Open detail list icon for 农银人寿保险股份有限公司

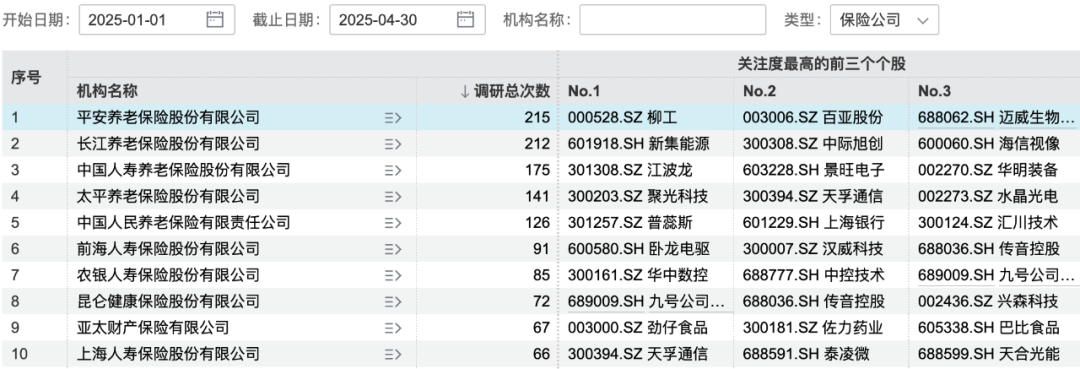tap(393, 275)
